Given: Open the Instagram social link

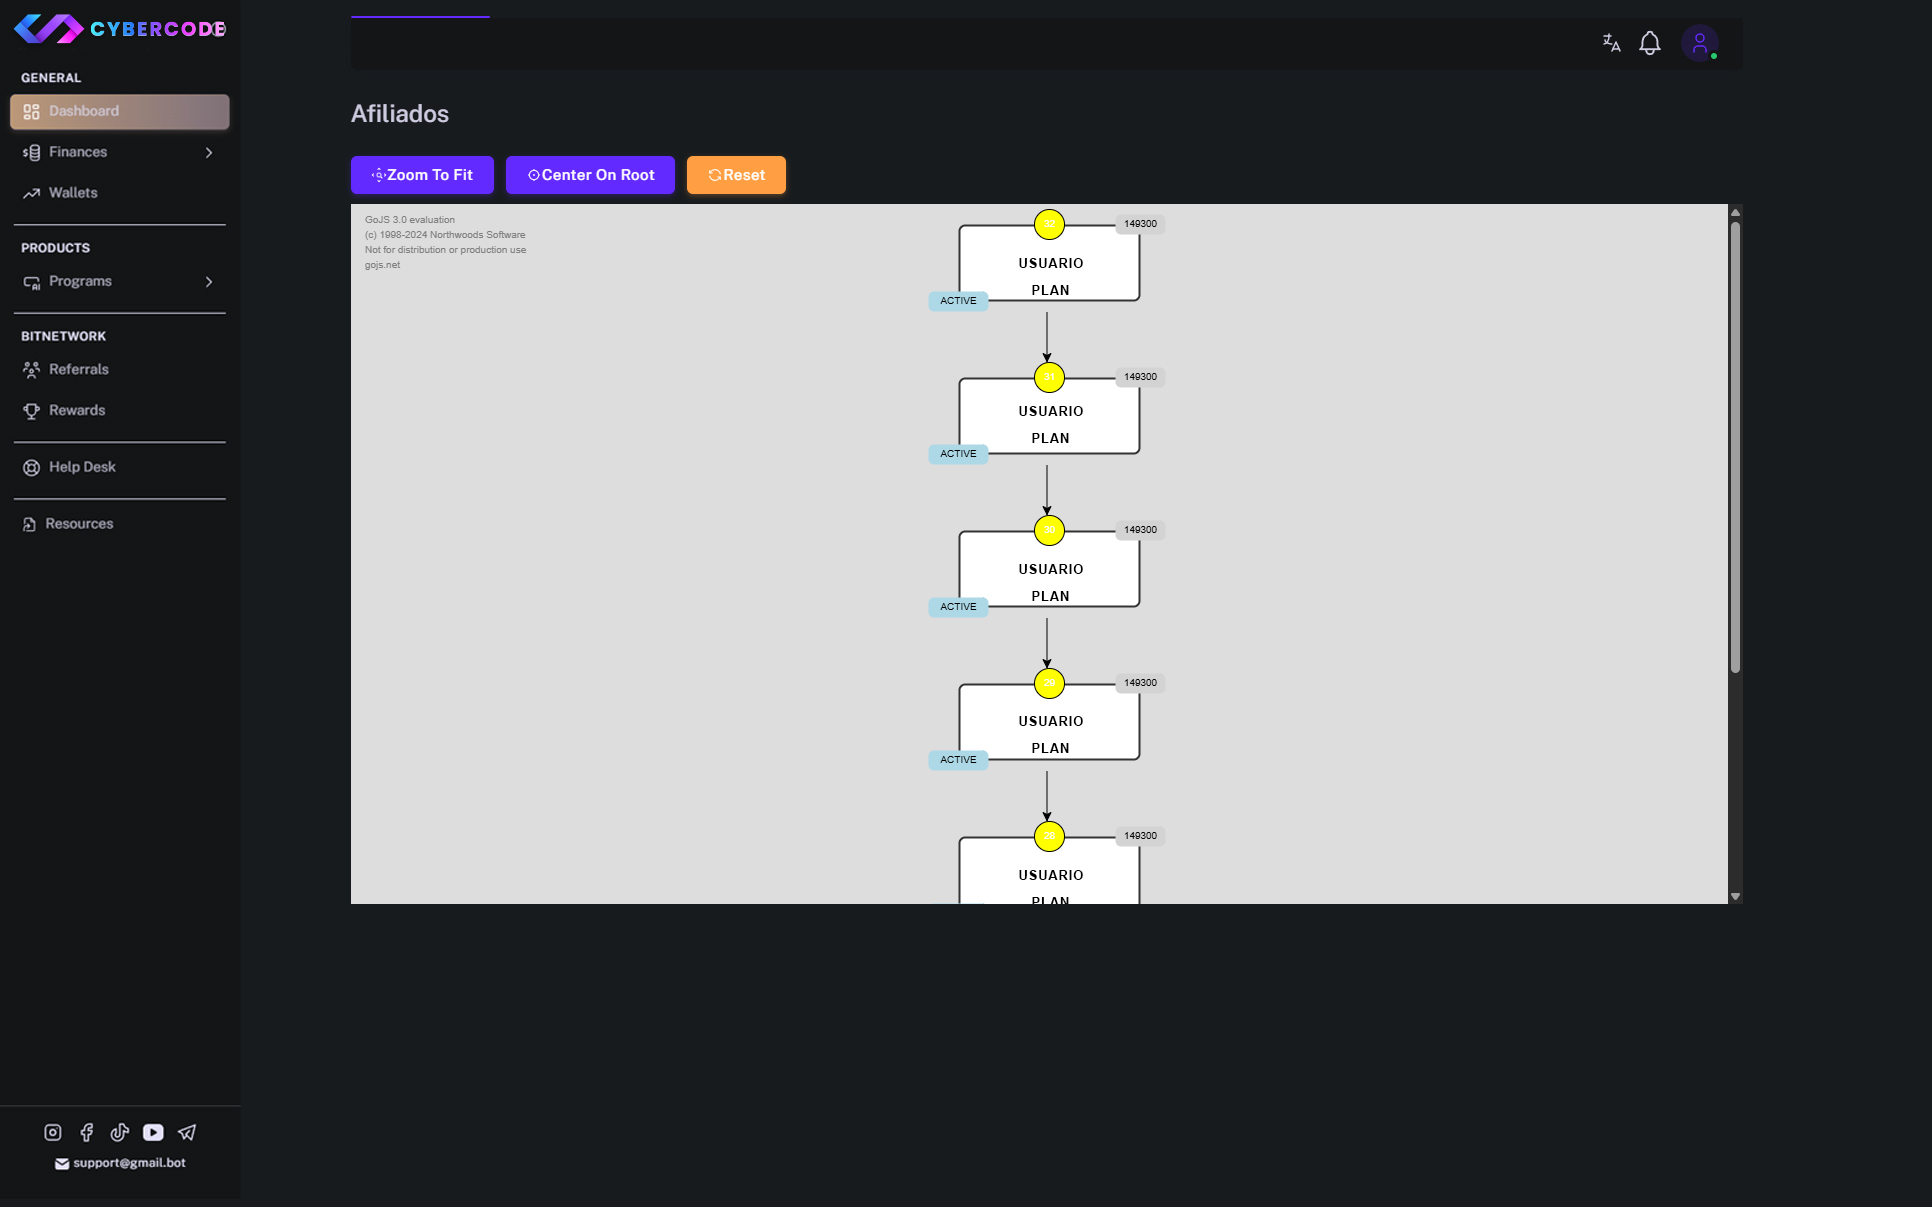Looking at the screenshot, I should tap(53, 1132).
